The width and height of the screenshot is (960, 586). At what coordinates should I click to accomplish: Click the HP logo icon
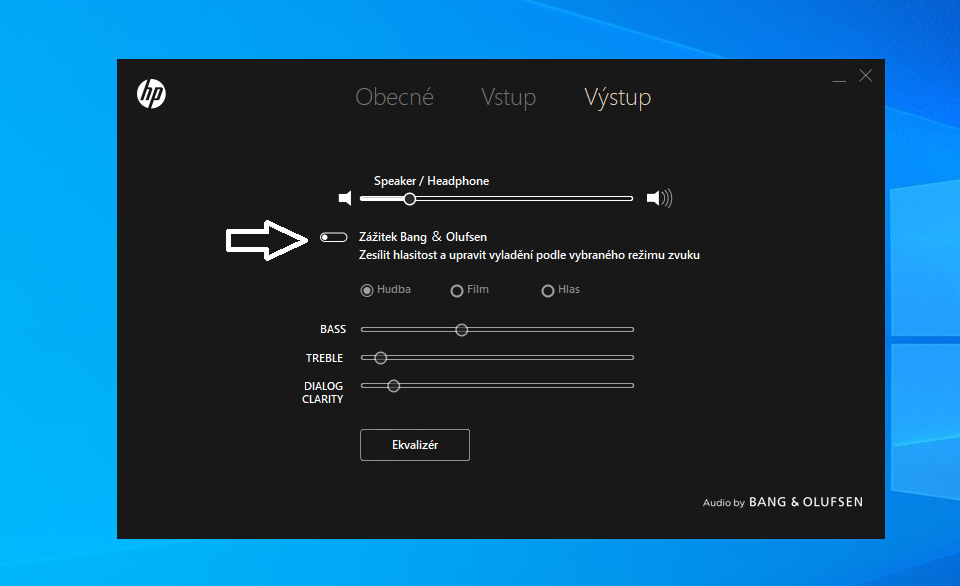pyautogui.click(x=151, y=94)
